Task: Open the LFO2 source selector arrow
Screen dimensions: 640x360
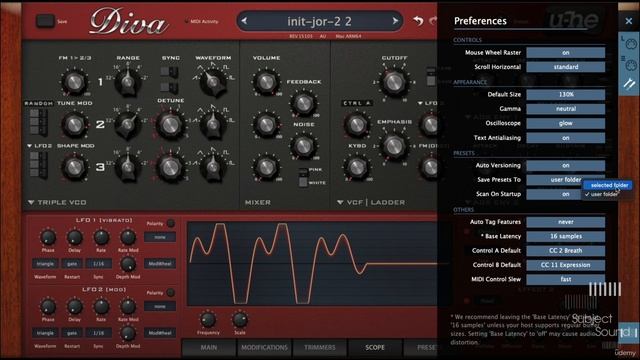Action: pos(30,146)
